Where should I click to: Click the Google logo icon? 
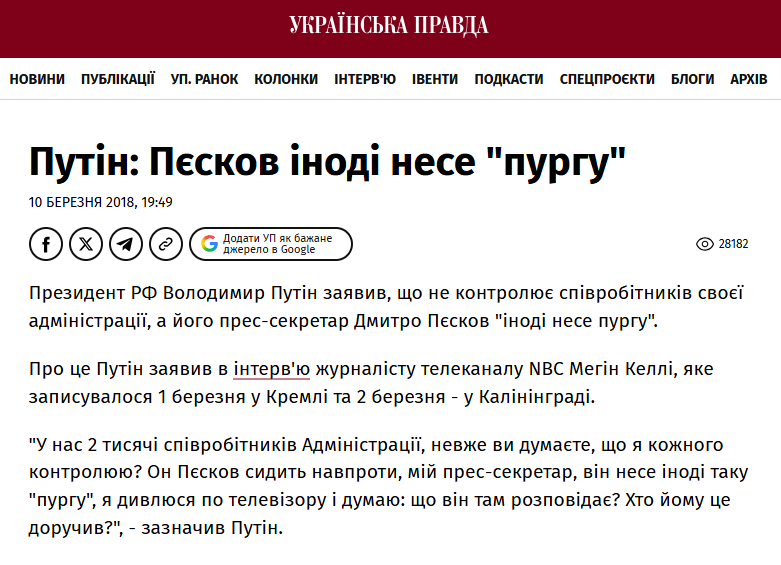pos(210,244)
